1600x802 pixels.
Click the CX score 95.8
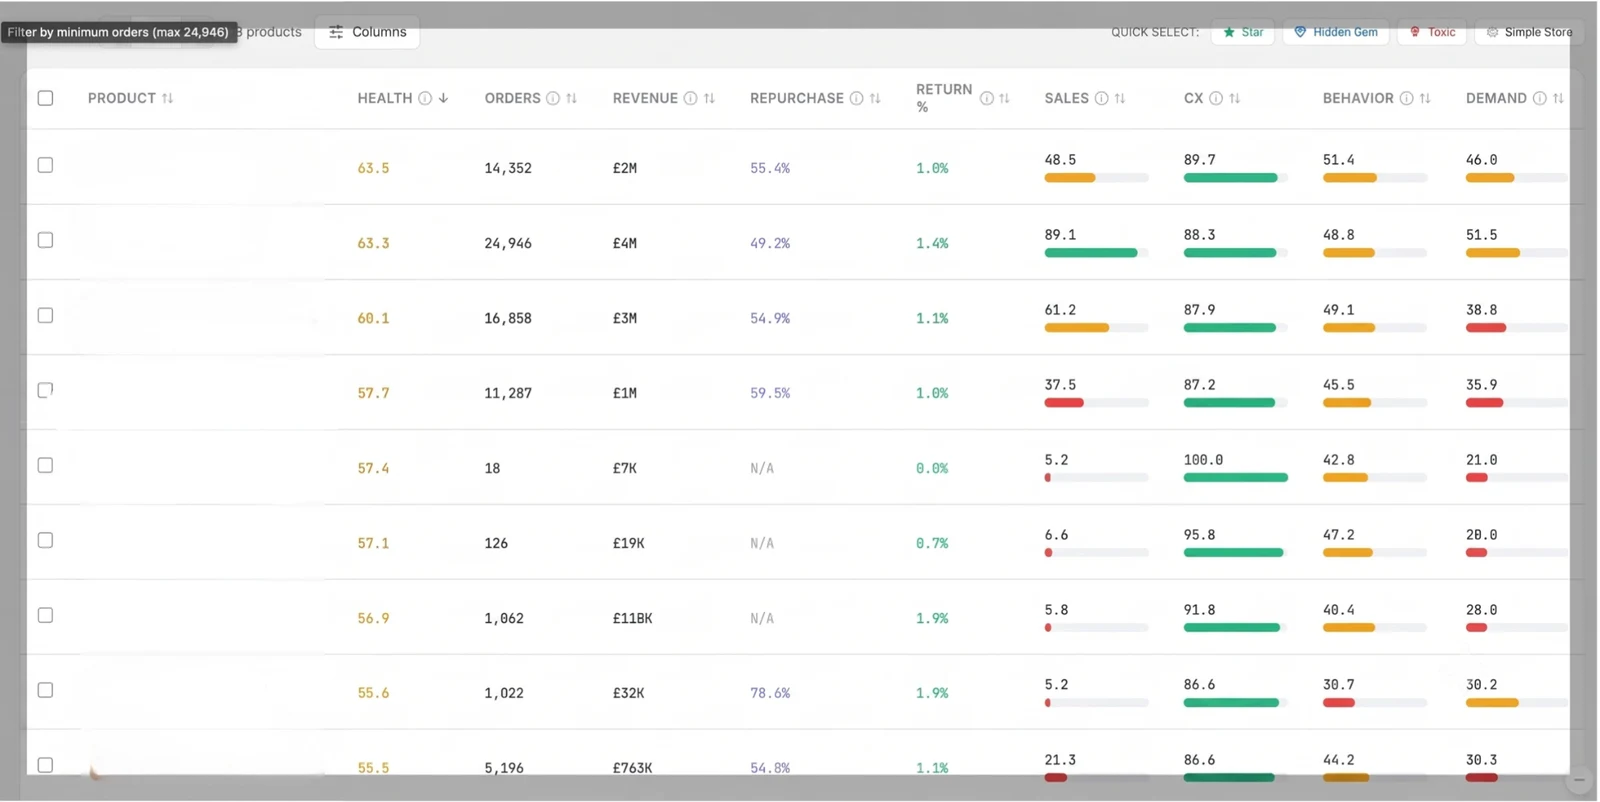(x=1199, y=535)
